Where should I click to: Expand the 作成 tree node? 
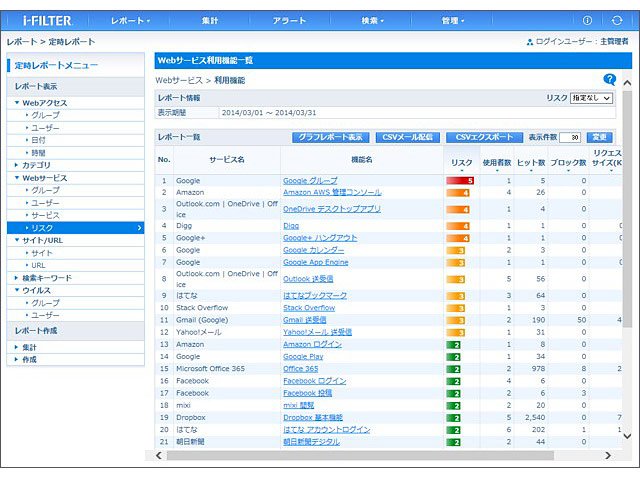tap(17, 360)
